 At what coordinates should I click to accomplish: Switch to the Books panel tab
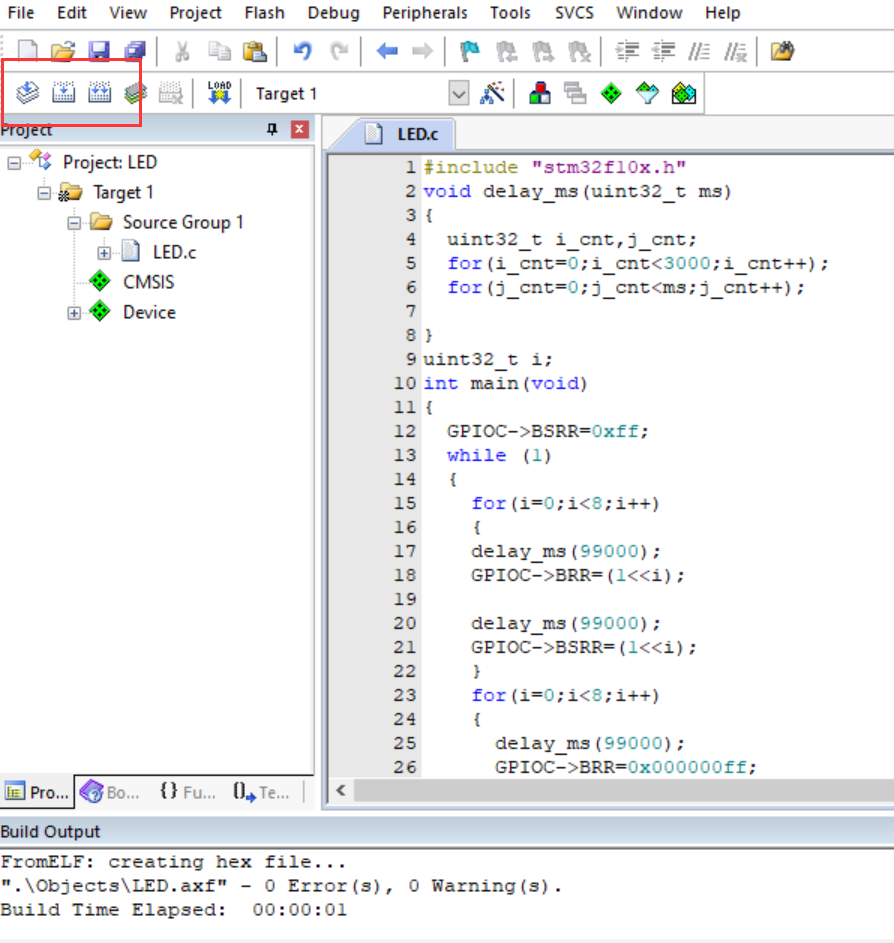coord(109,792)
